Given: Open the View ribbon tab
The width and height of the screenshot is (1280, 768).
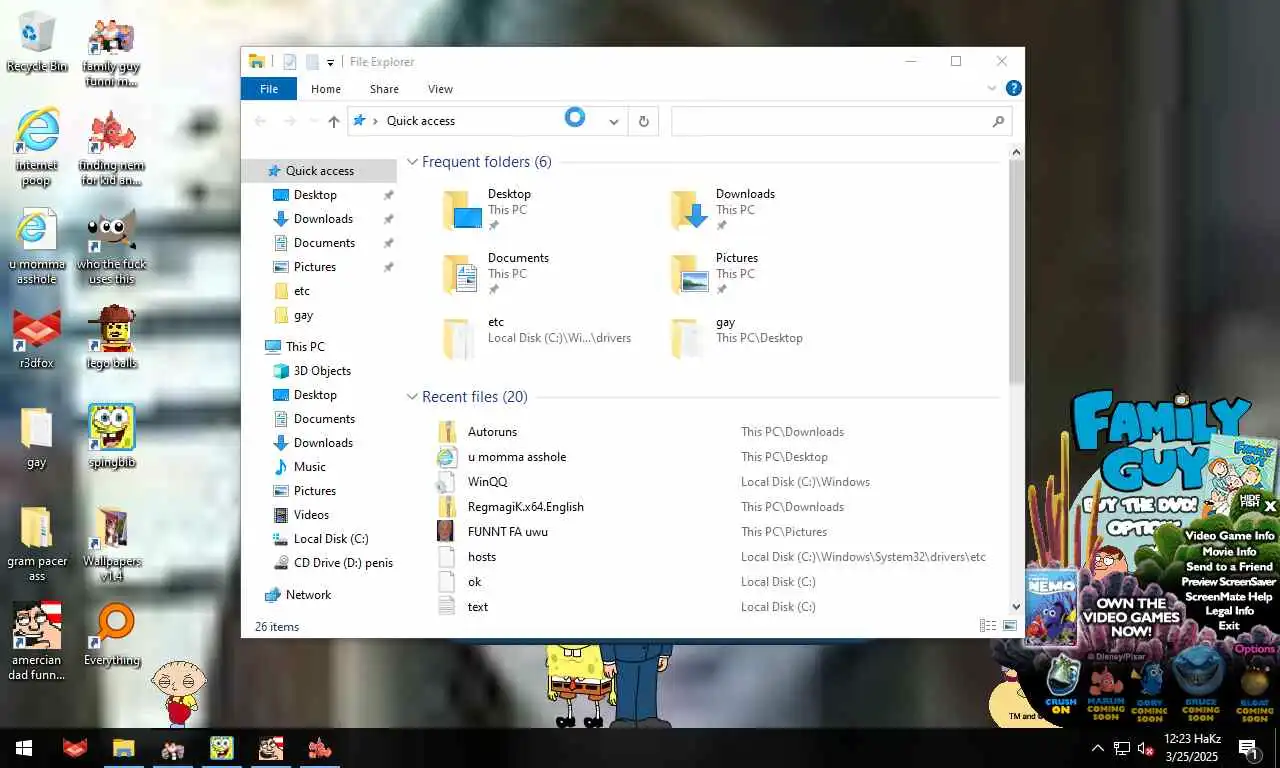Looking at the screenshot, I should pyautogui.click(x=440, y=89).
